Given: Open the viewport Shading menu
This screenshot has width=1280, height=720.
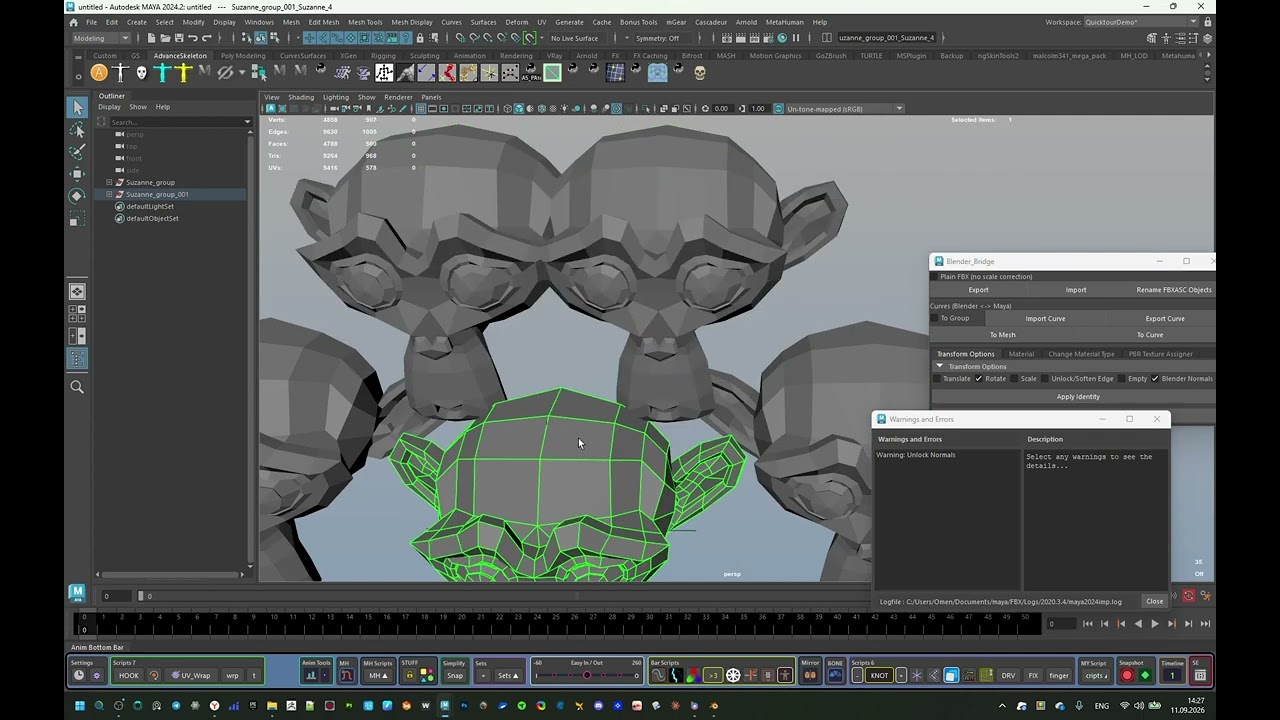Looking at the screenshot, I should [301, 97].
